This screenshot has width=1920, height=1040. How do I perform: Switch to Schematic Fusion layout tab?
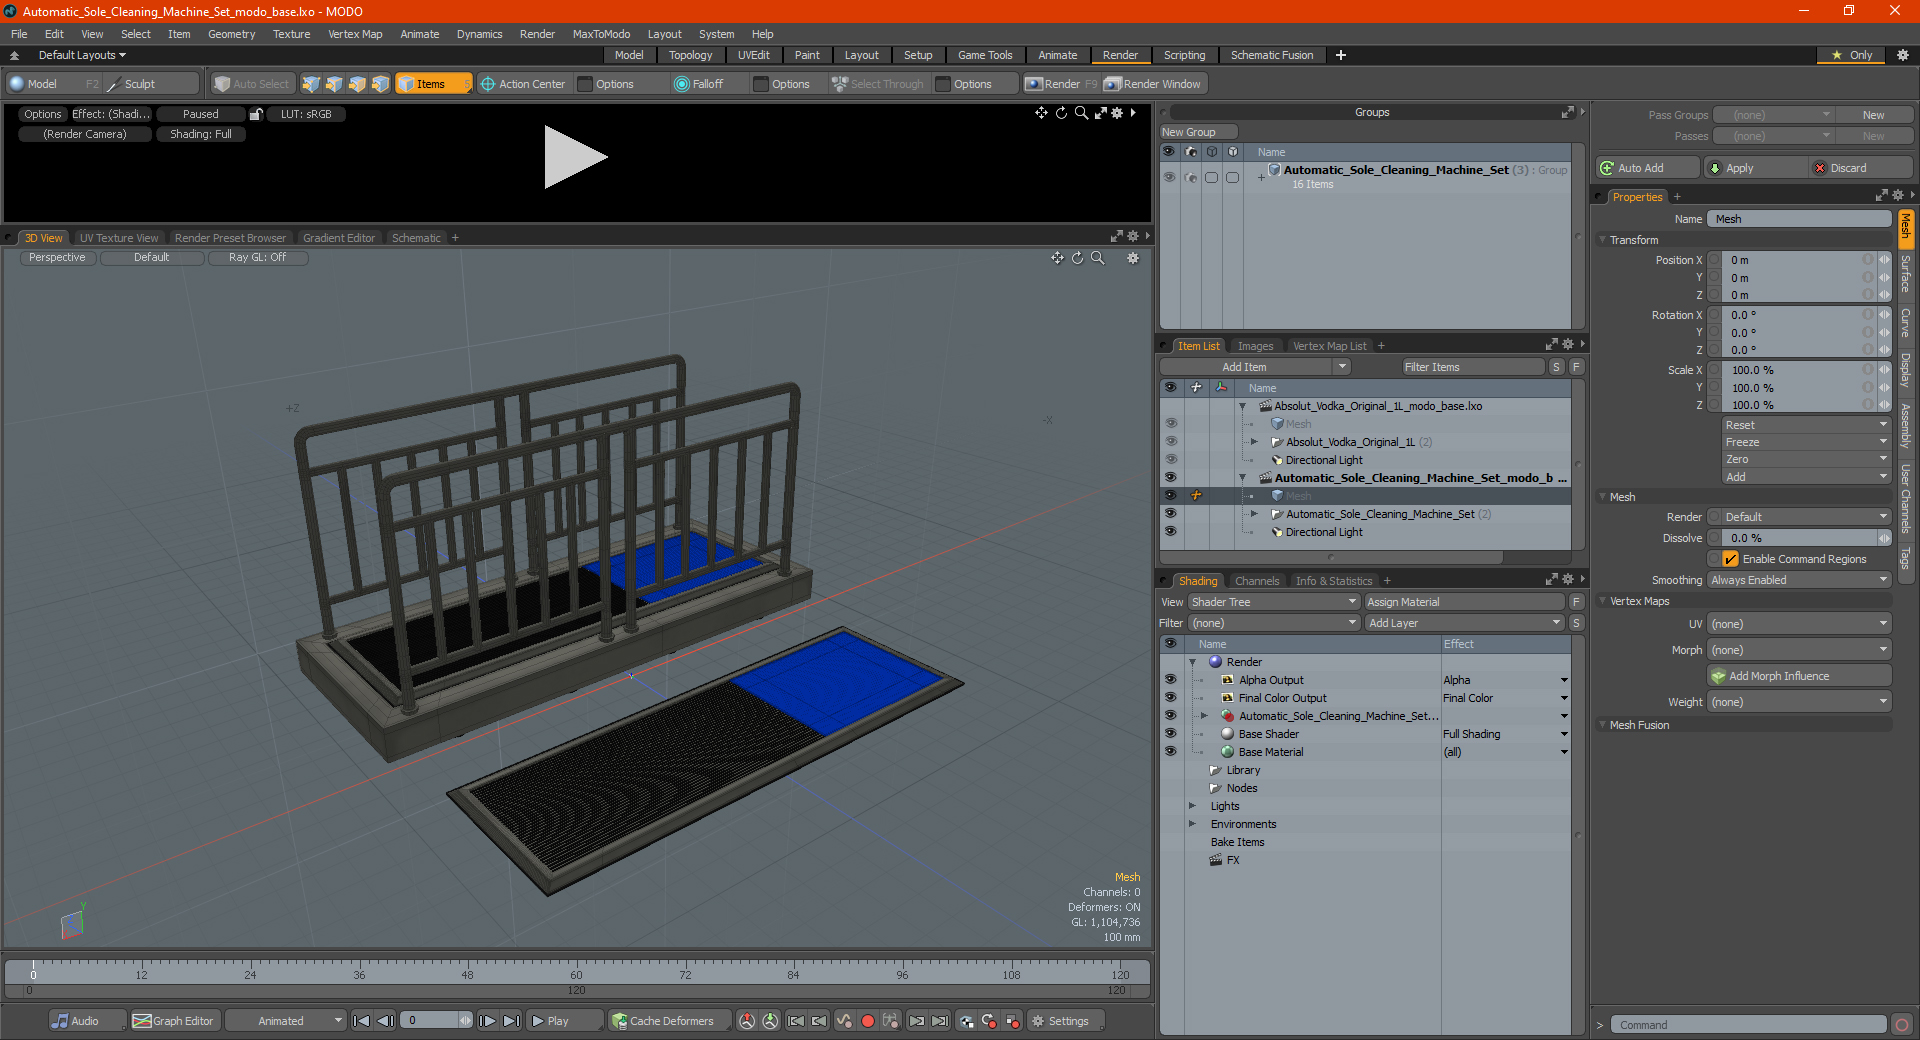pos(1272,55)
